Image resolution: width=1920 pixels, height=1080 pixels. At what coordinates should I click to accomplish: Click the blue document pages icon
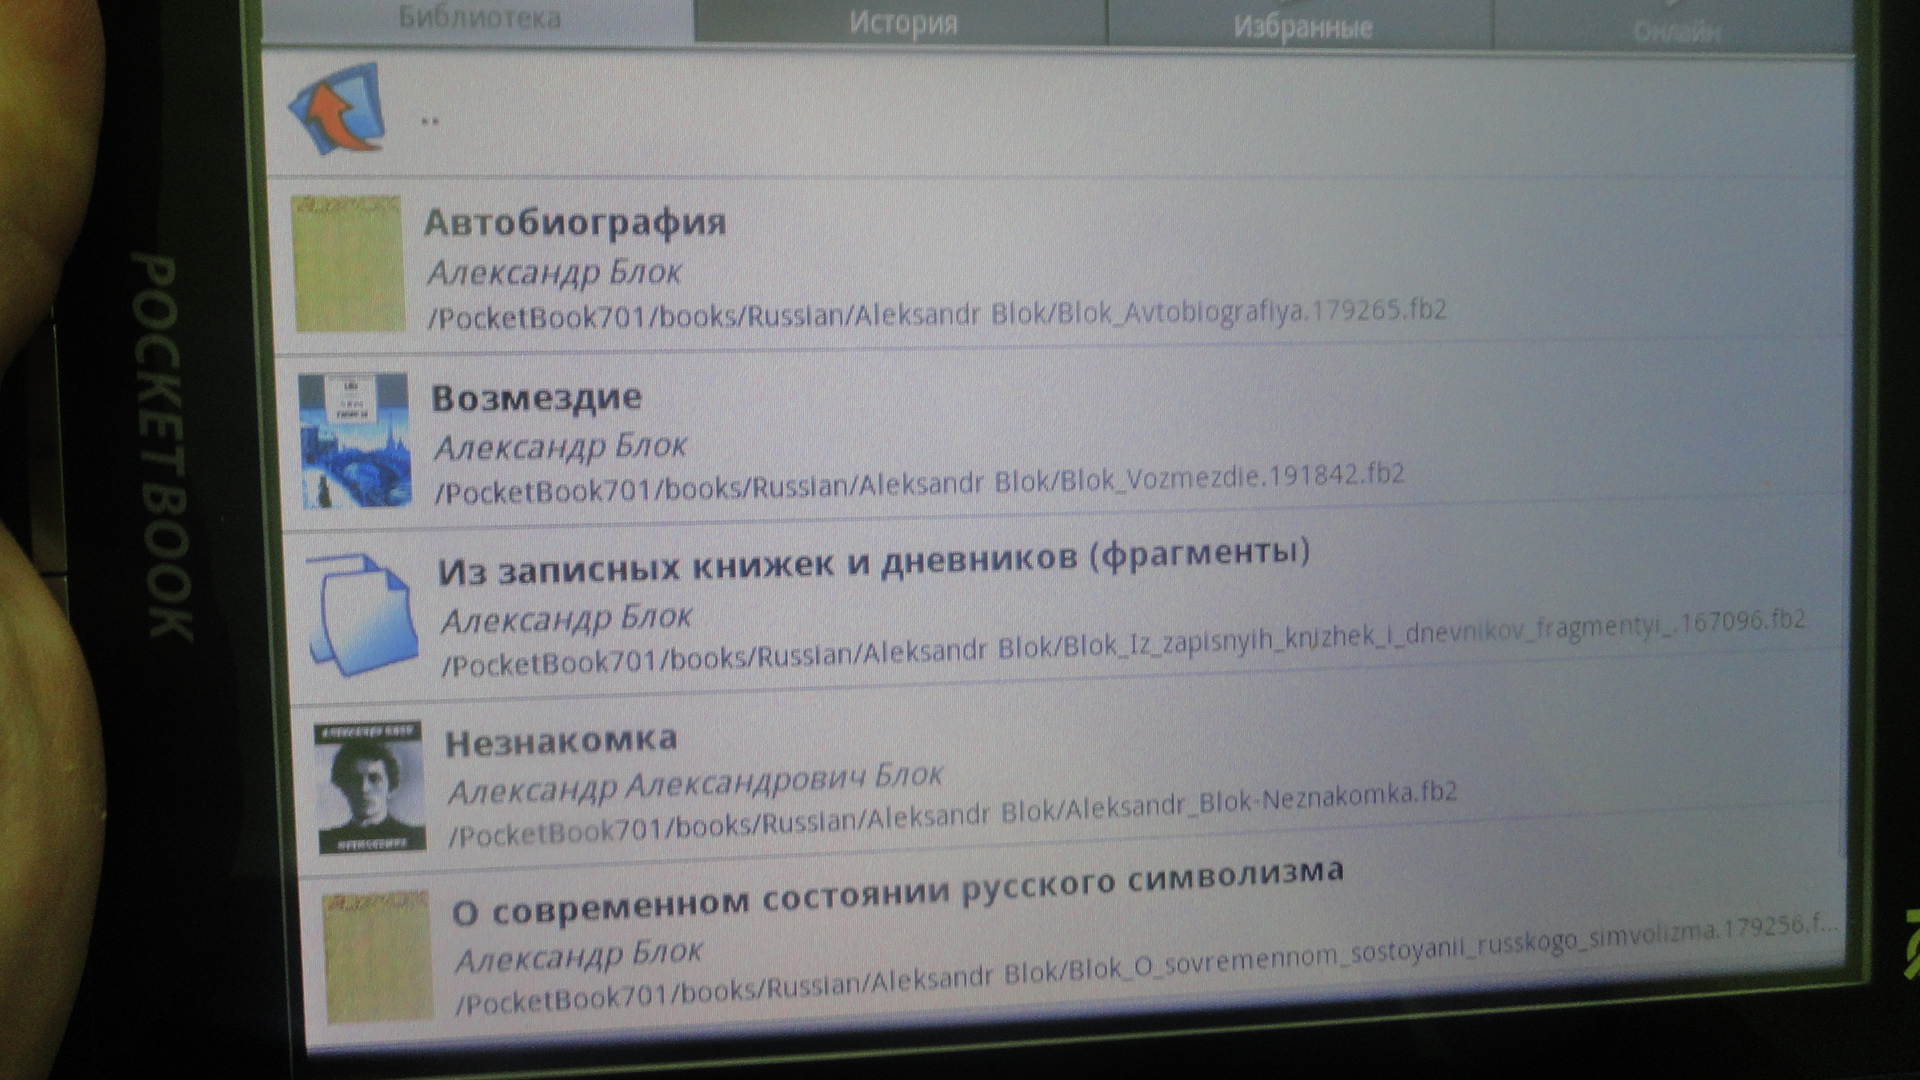click(362, 614)
